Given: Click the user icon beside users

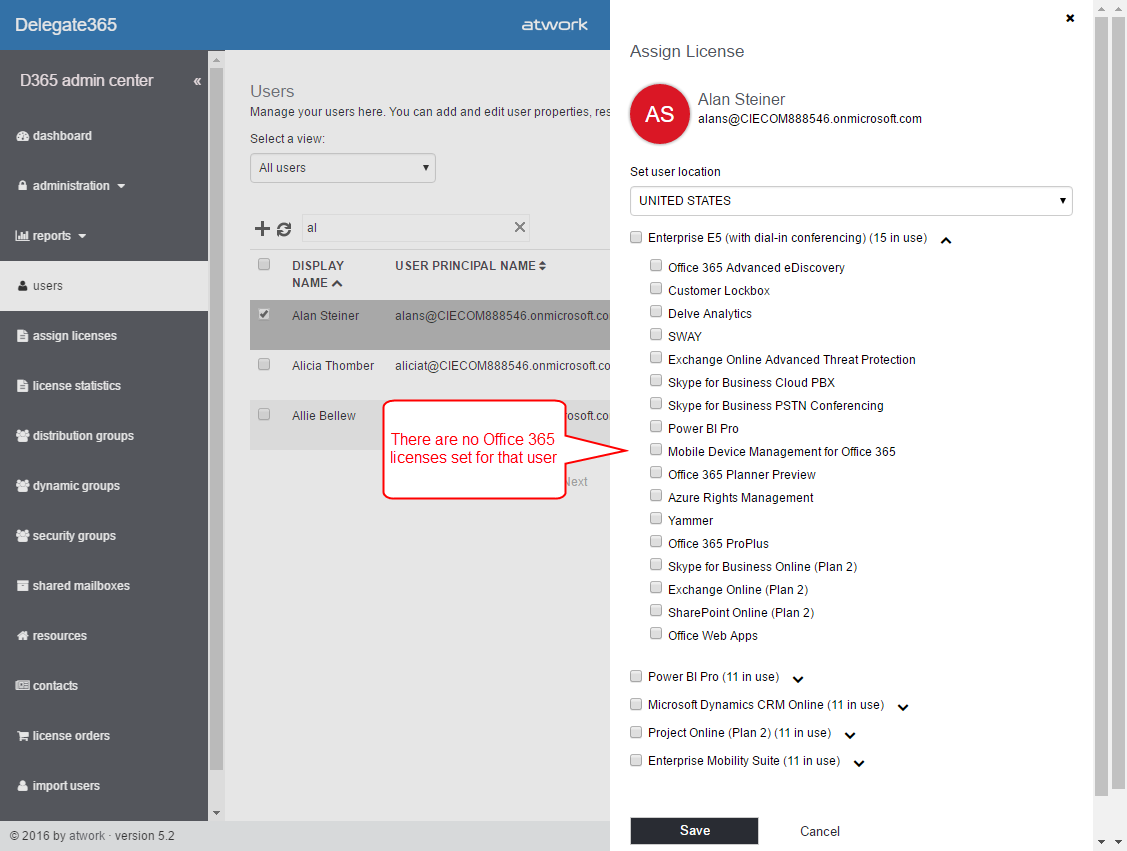Looking at the screenshot, I should 23,285.
